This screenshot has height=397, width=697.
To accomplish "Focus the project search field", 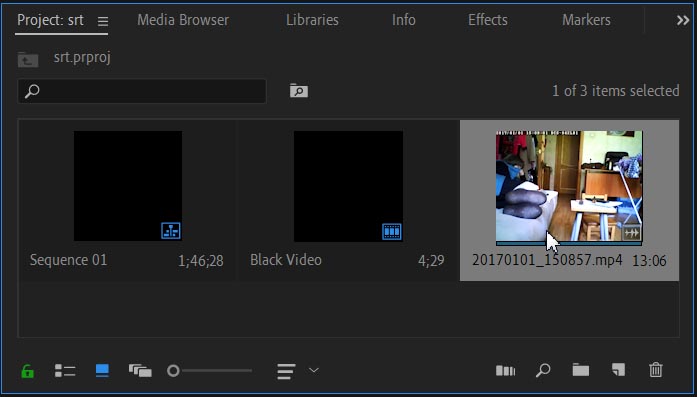I will point(142,91).
